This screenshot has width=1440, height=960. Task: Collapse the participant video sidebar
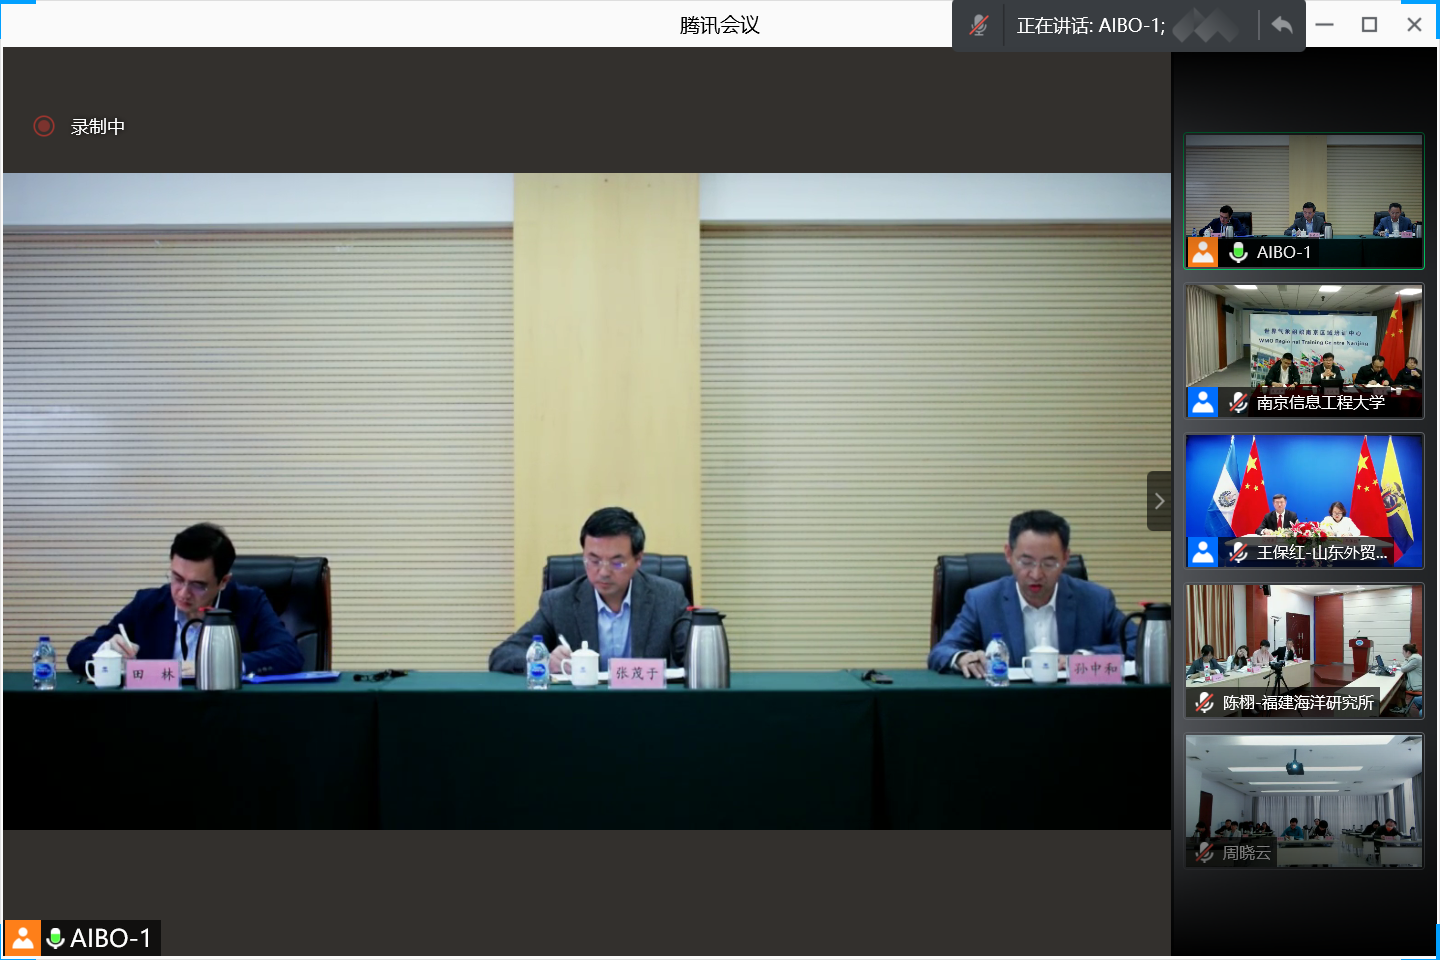click(1159, 501)
